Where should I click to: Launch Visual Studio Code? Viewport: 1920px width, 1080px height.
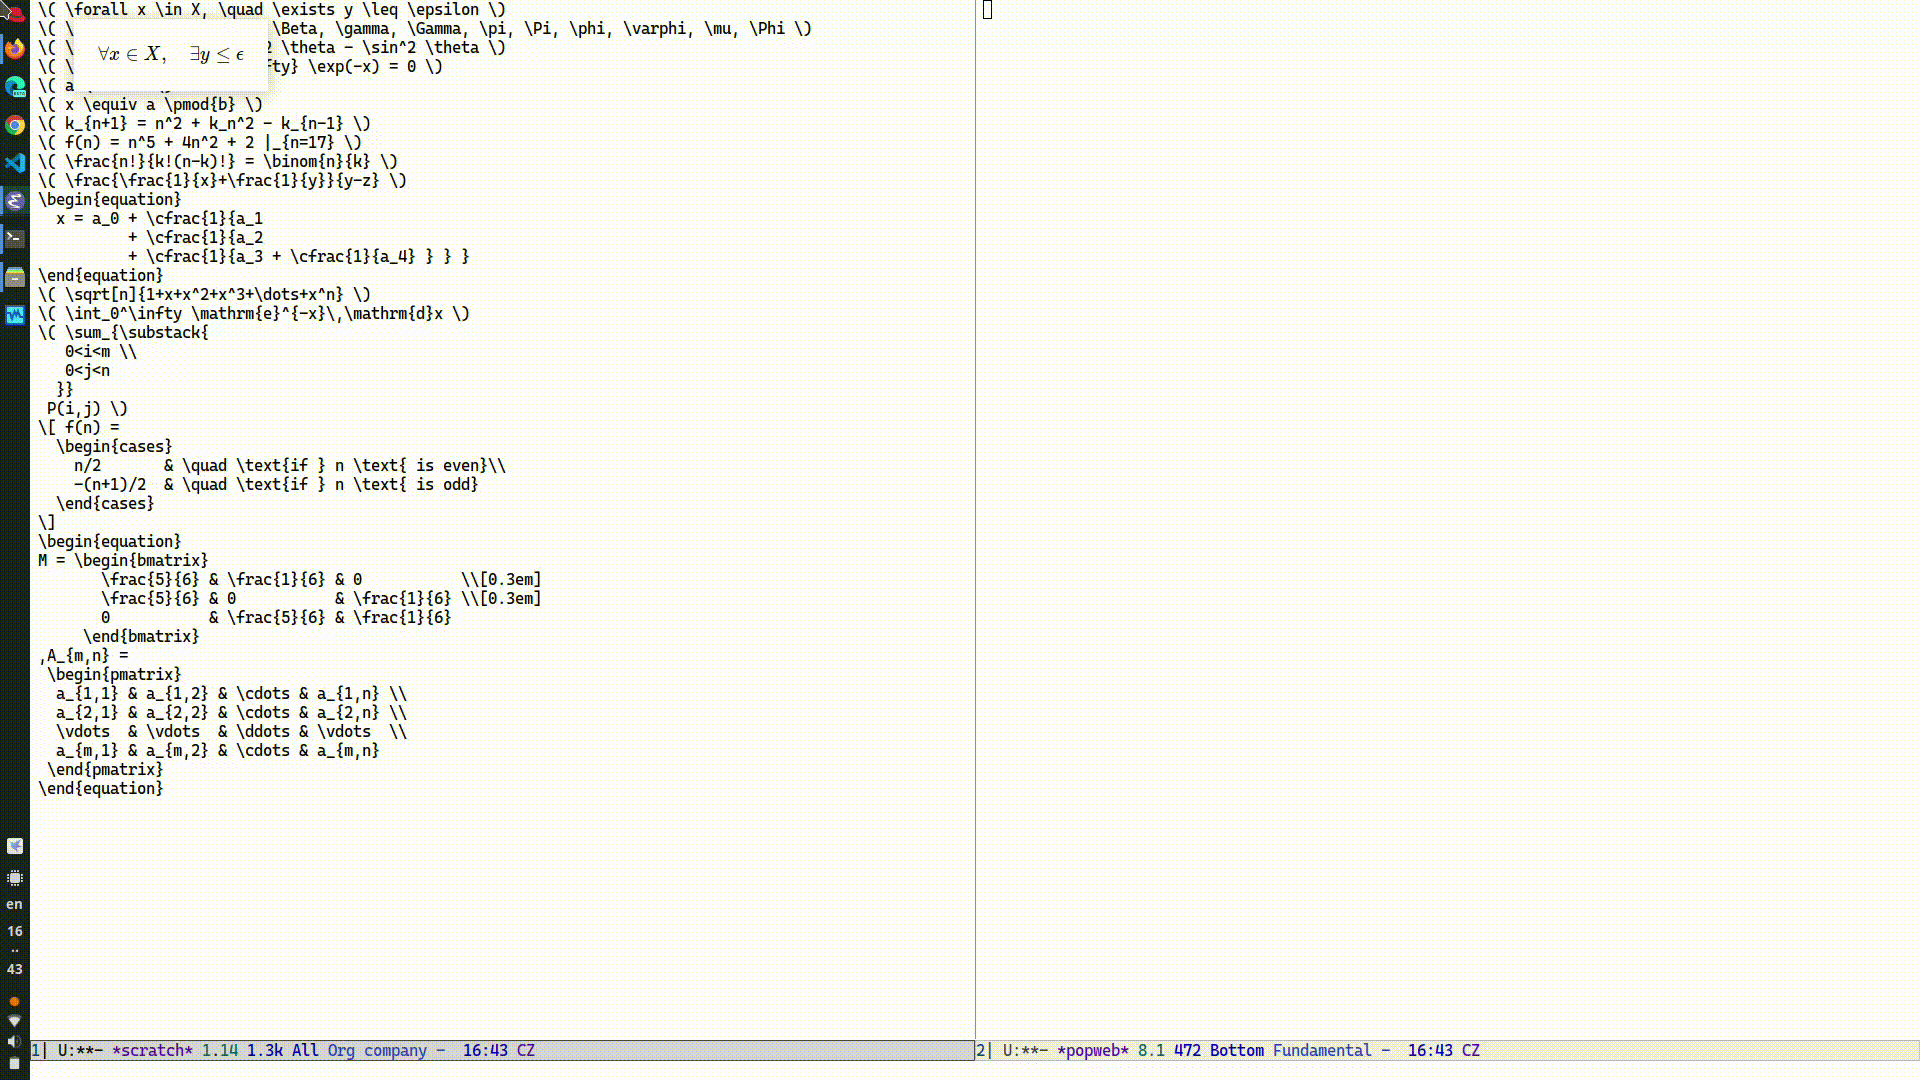point(15,163)
